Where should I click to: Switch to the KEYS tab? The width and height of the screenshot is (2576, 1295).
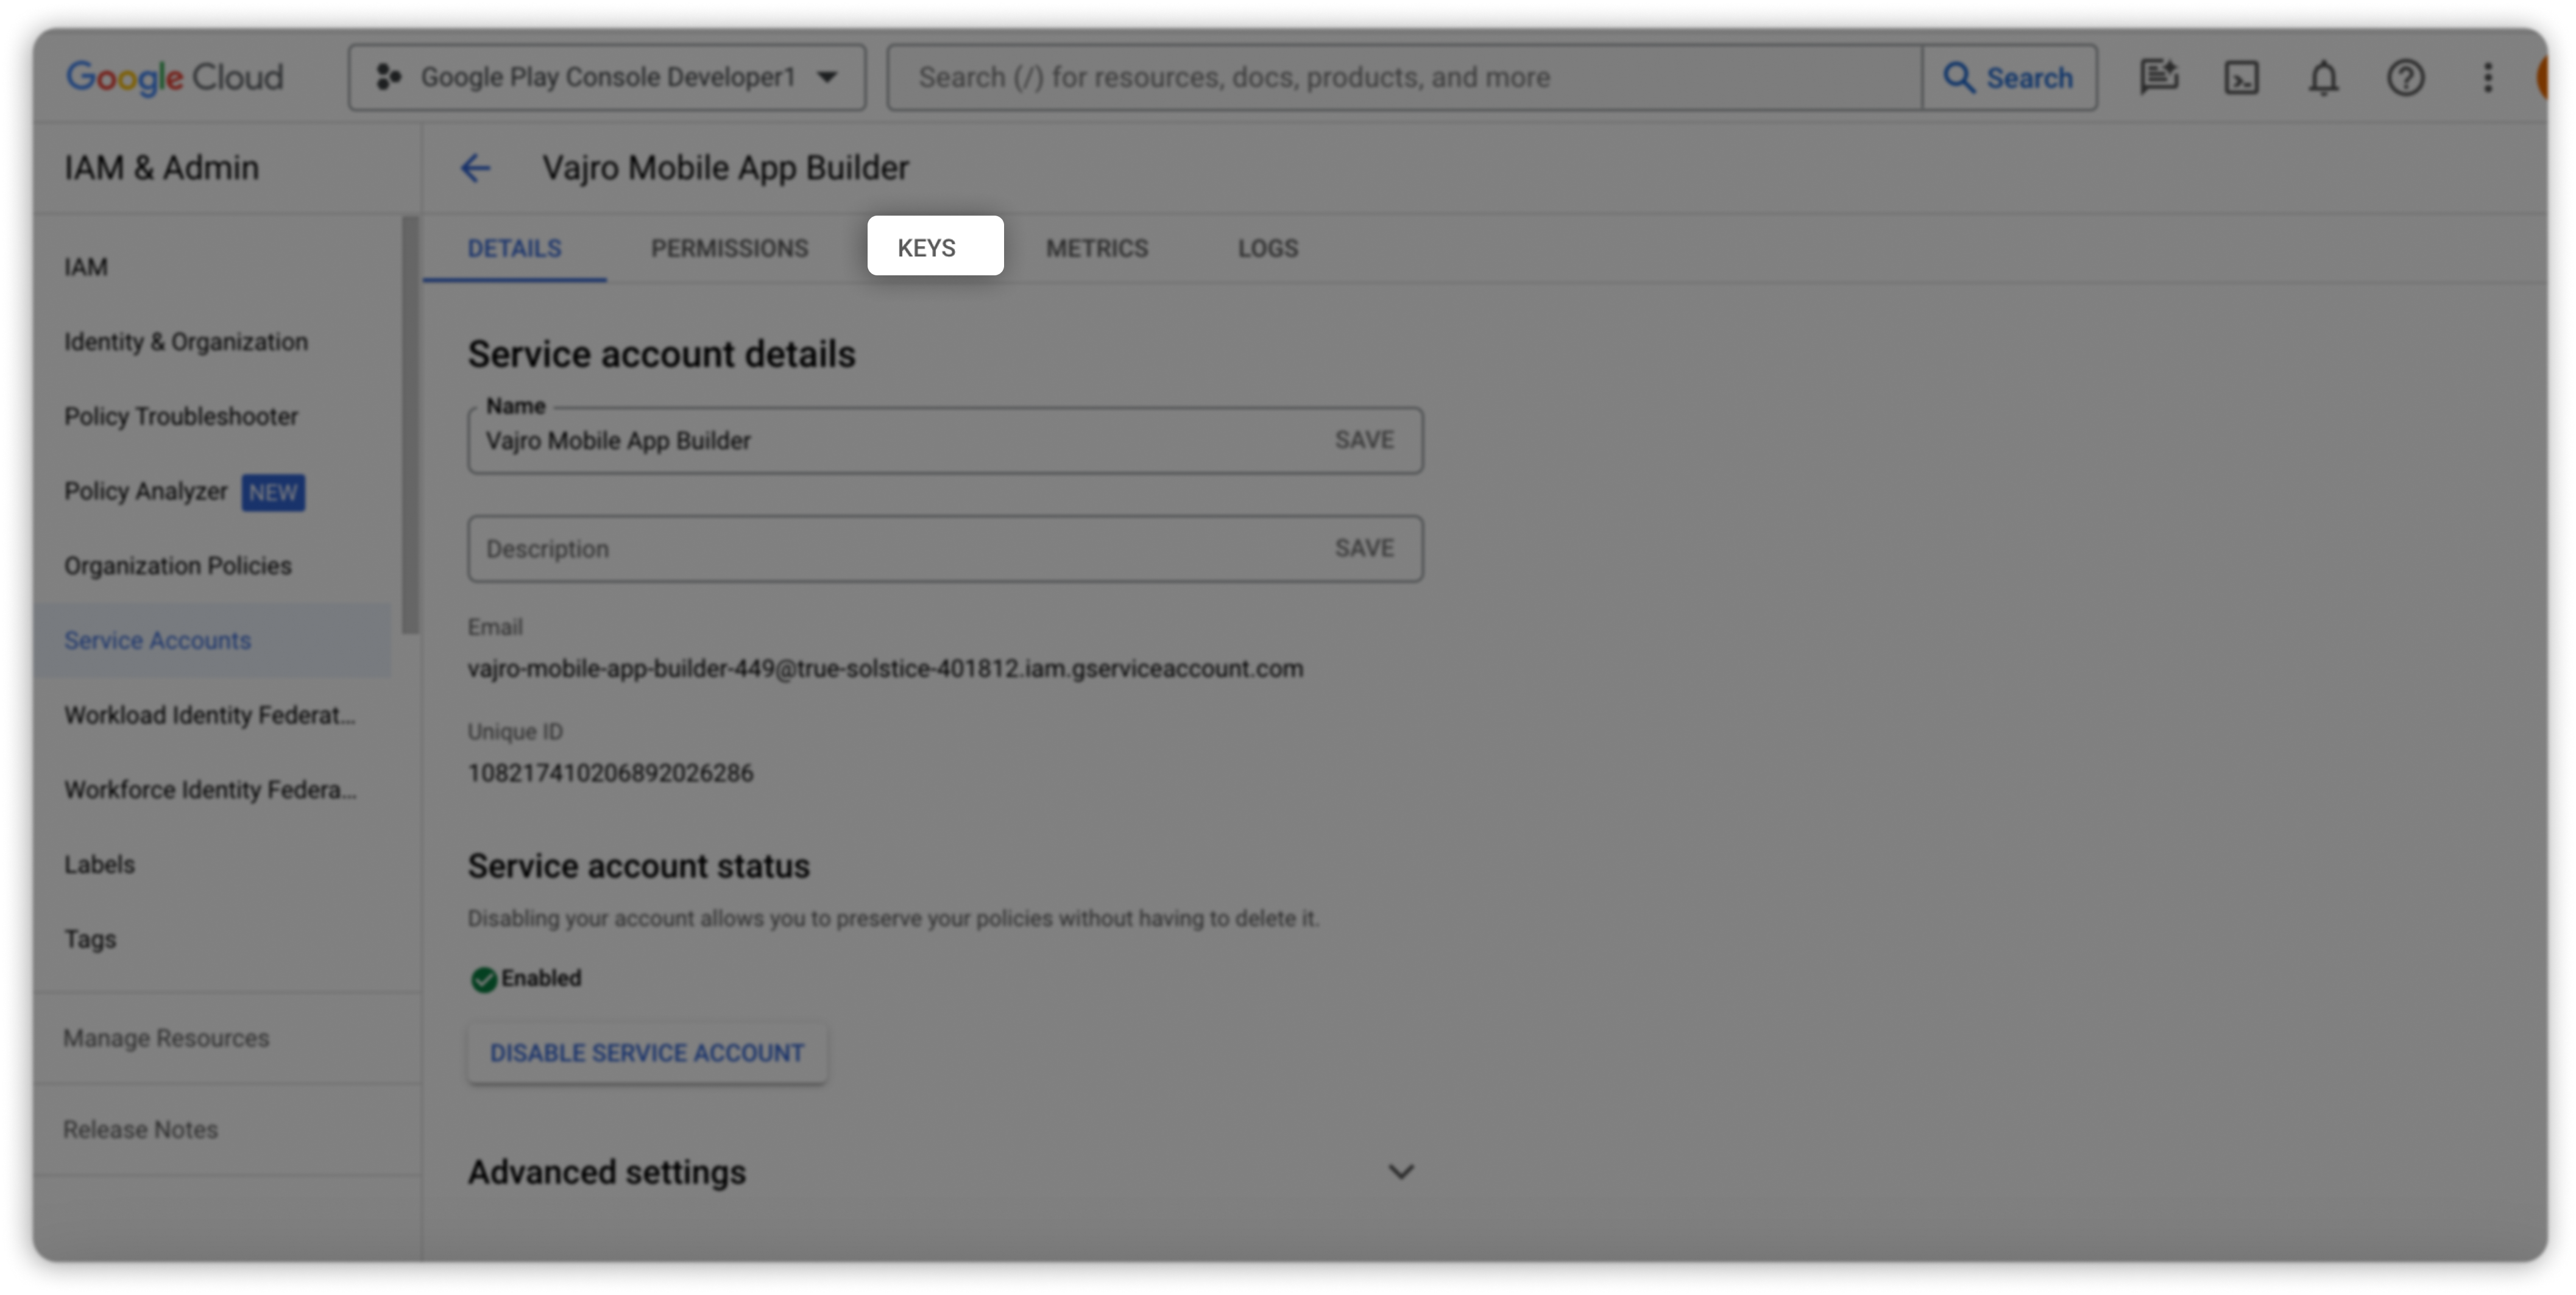pyautogui.click(x=927, y=248)
